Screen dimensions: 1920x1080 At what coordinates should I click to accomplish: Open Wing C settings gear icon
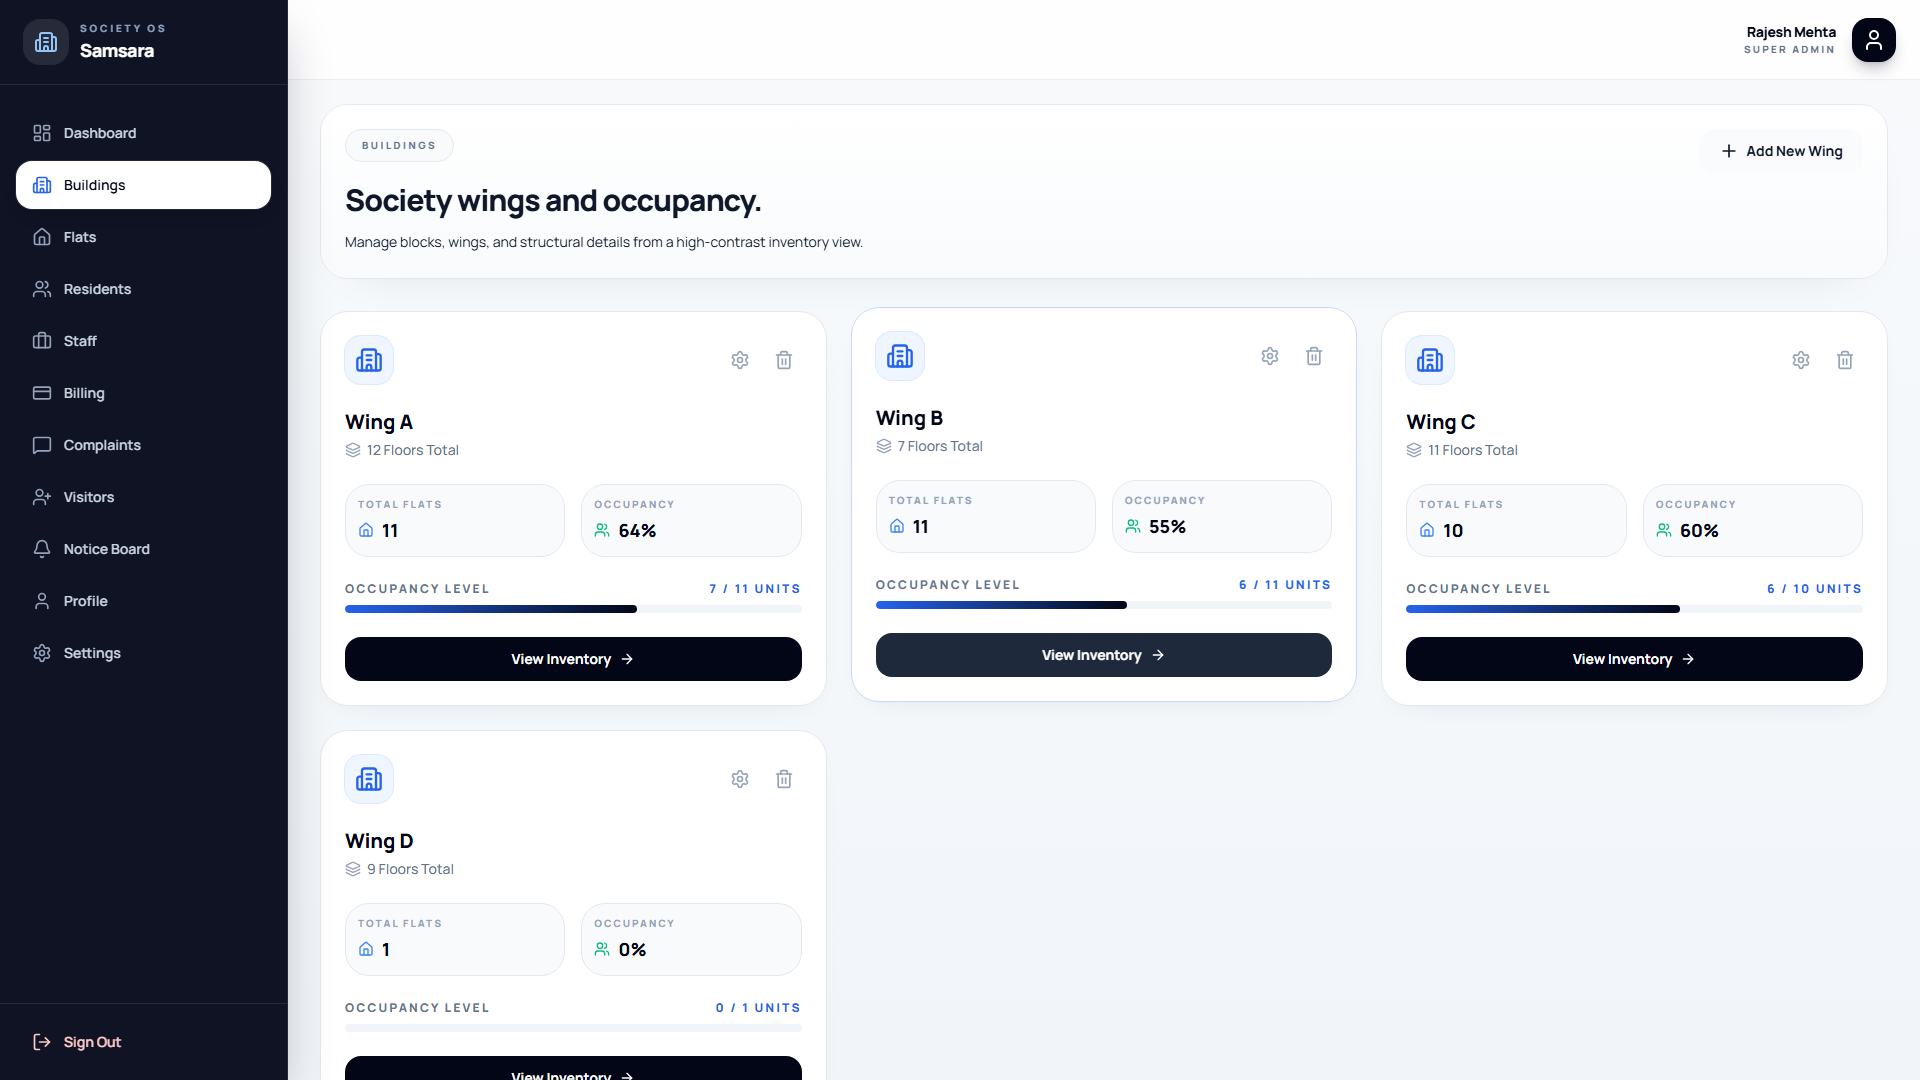1801,360
